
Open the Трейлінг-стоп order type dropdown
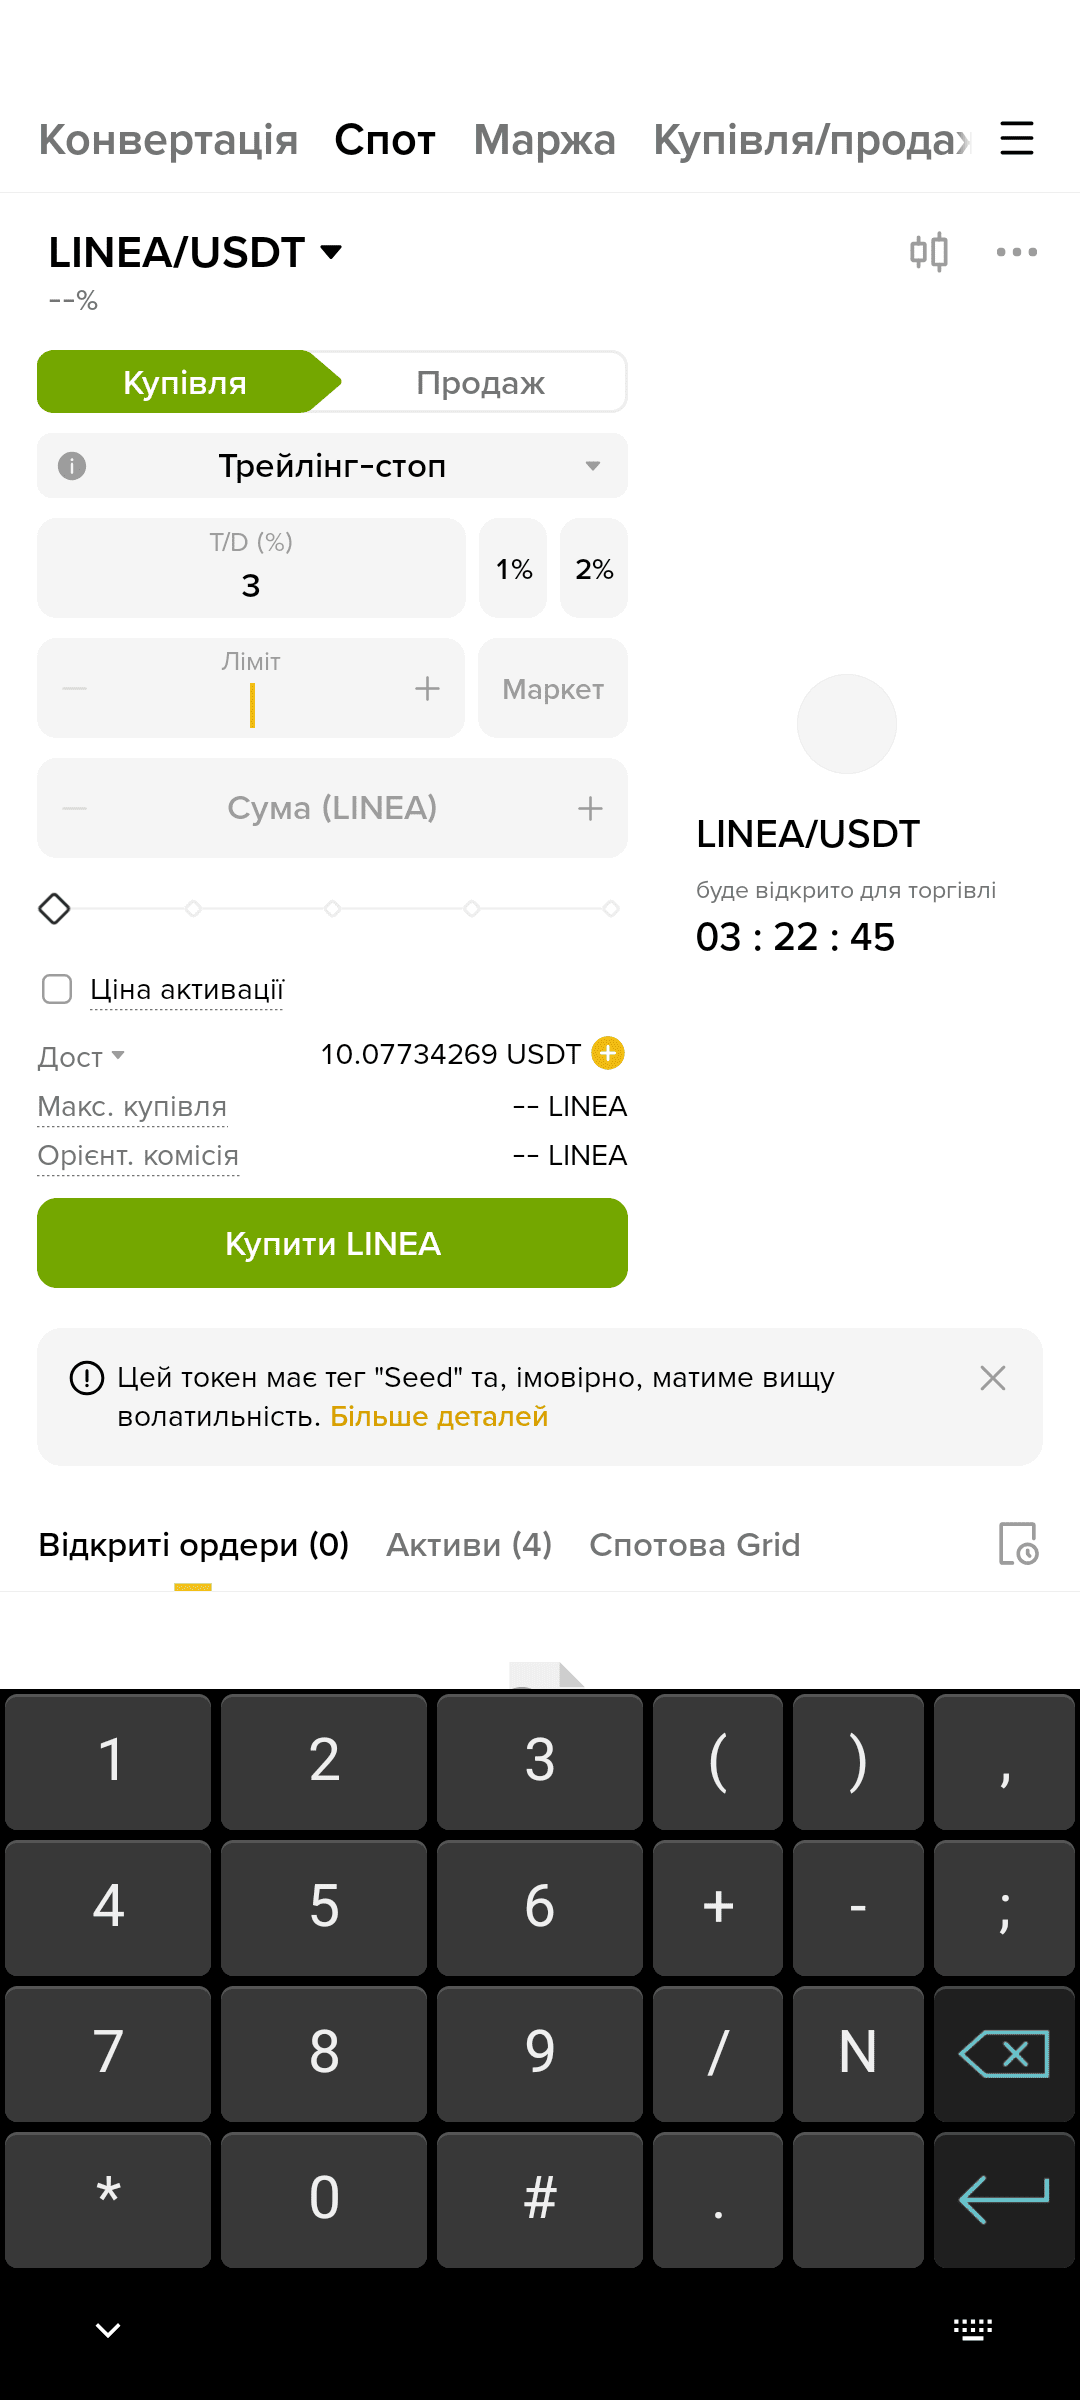(332, 466)
